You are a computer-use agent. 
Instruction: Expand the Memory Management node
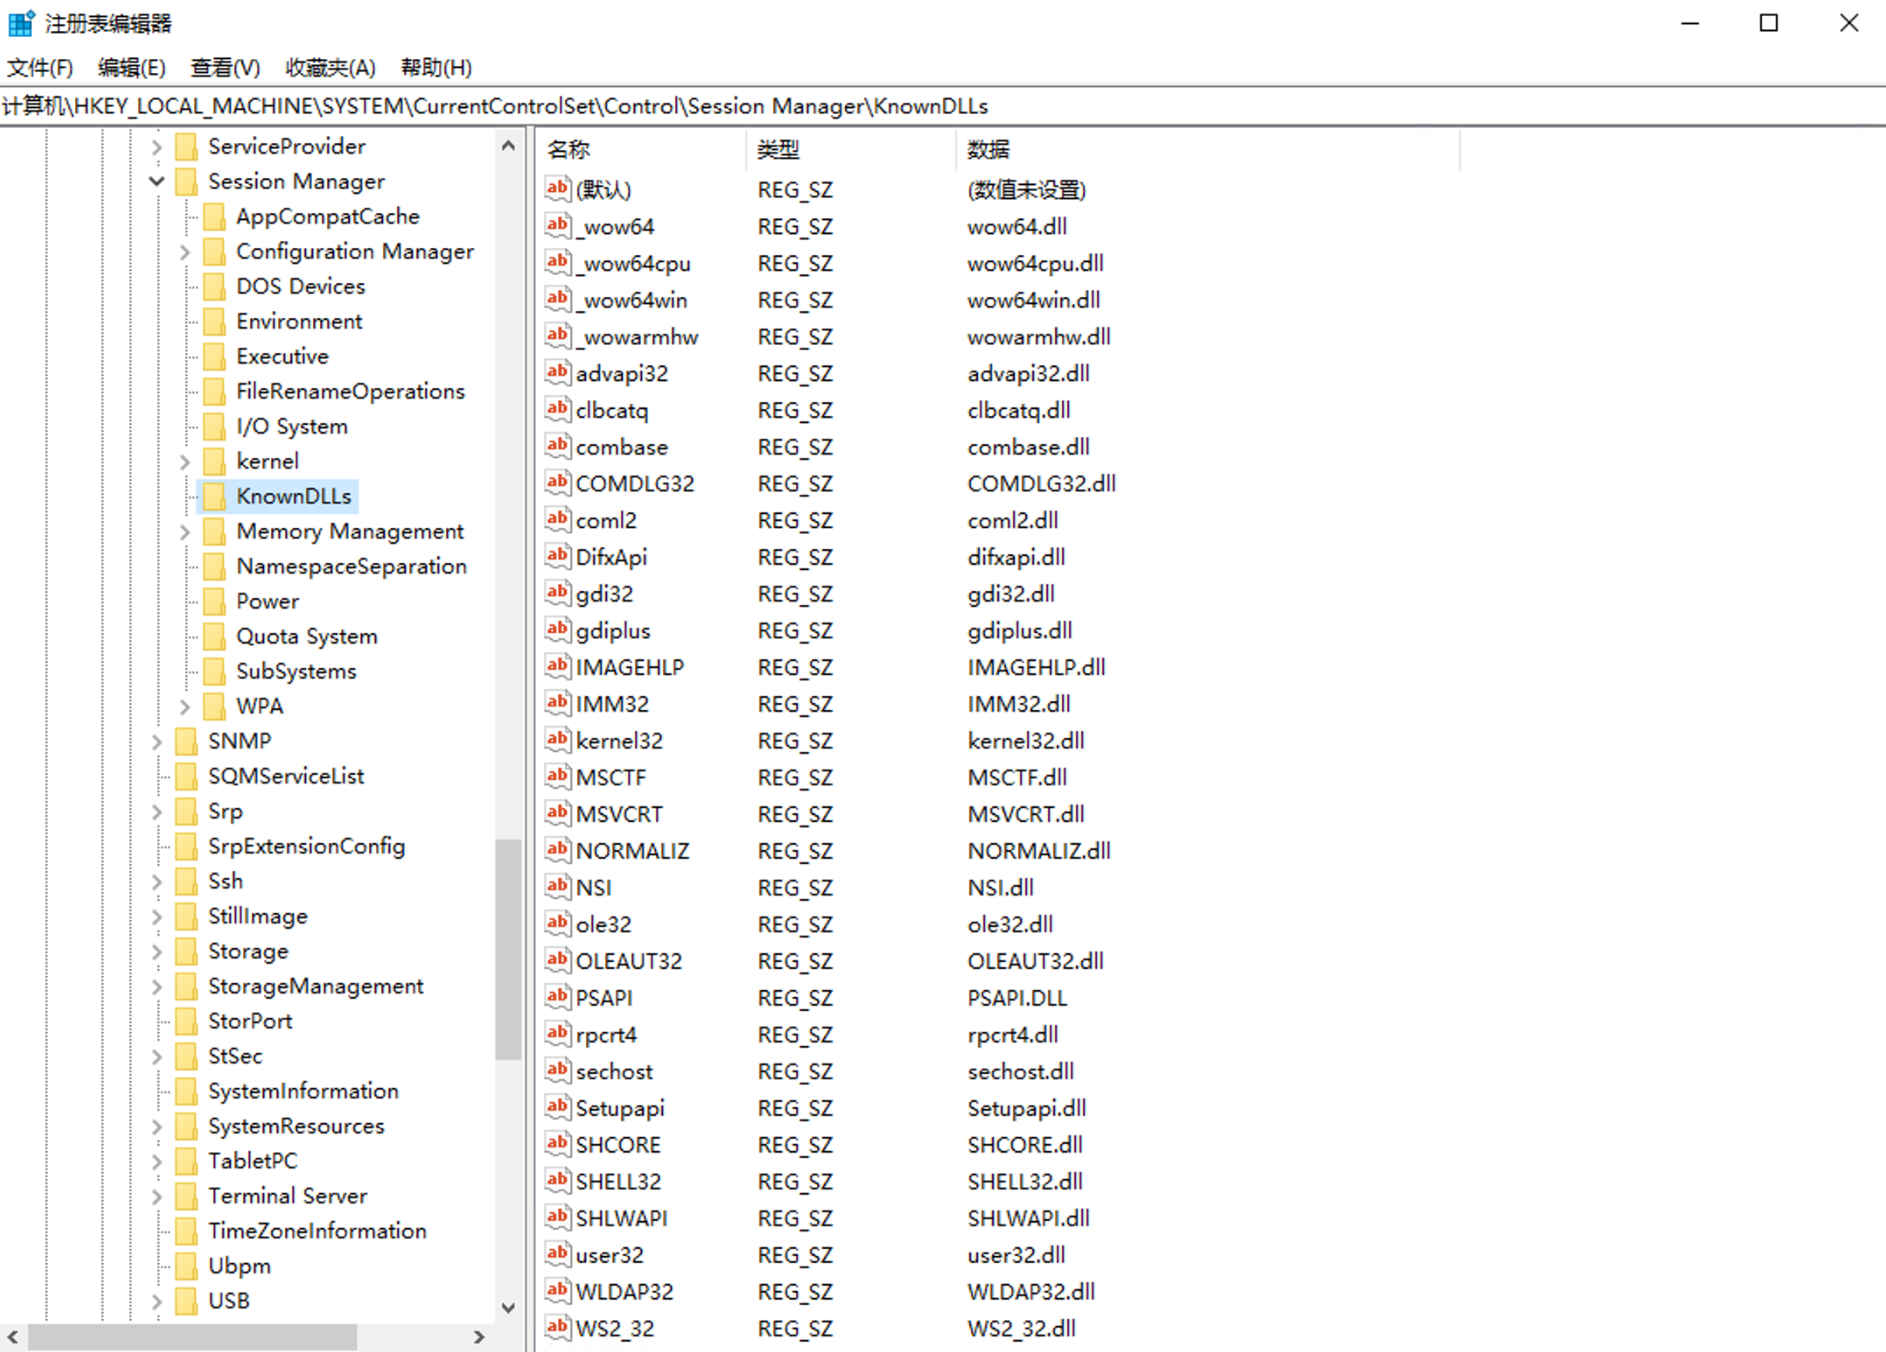pyautogui.click(x=185, y=532)
